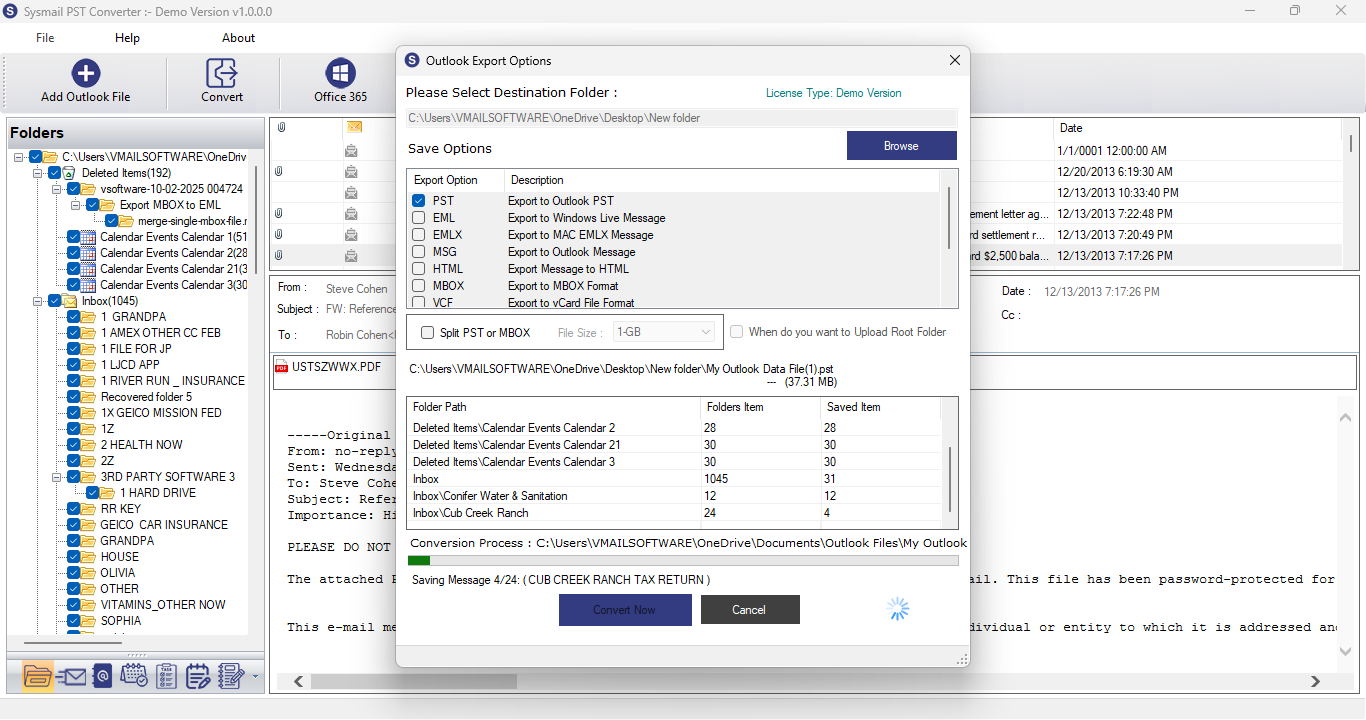1366x720 pixels.
Task: Collapse the Deleted Items tree node
Action: 38,173
